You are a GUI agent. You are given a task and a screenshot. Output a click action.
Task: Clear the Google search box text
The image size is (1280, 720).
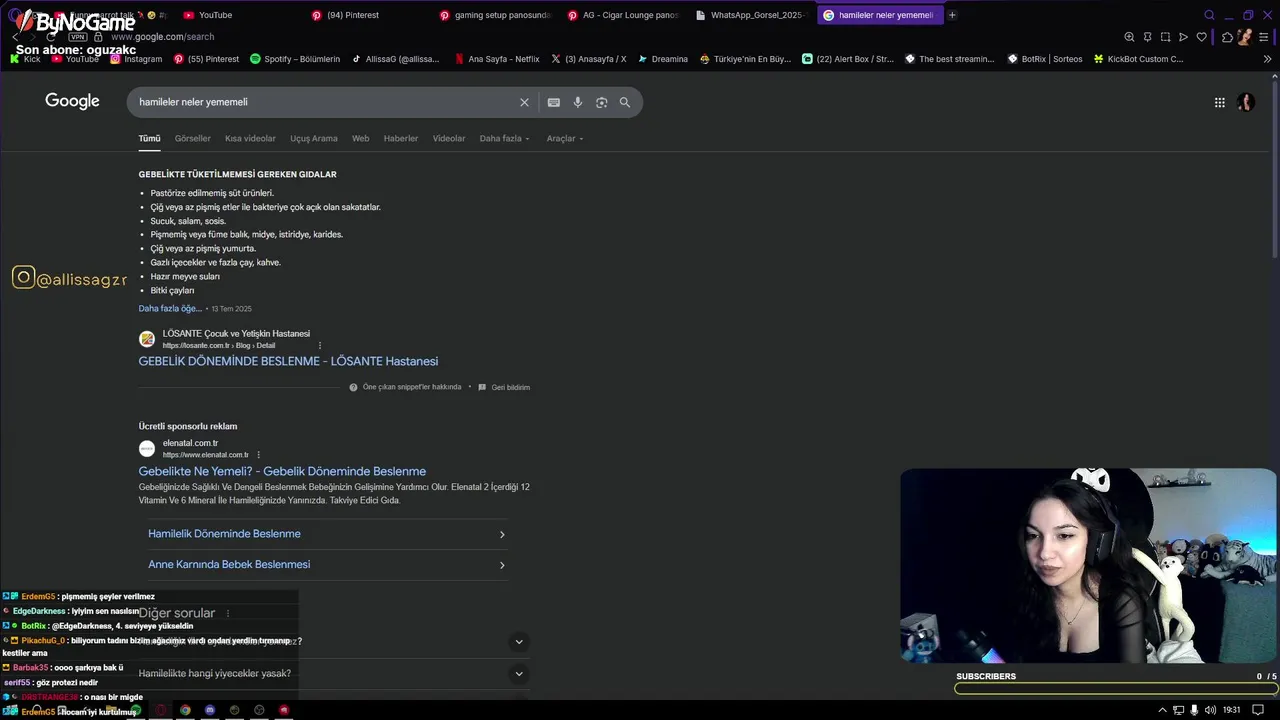click(524, 102)
